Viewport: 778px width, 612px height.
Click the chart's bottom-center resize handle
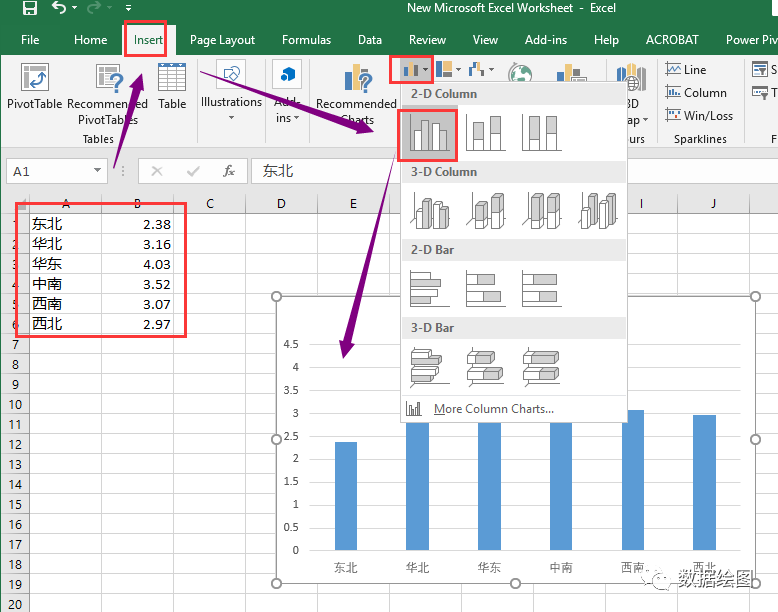(516, 583)
